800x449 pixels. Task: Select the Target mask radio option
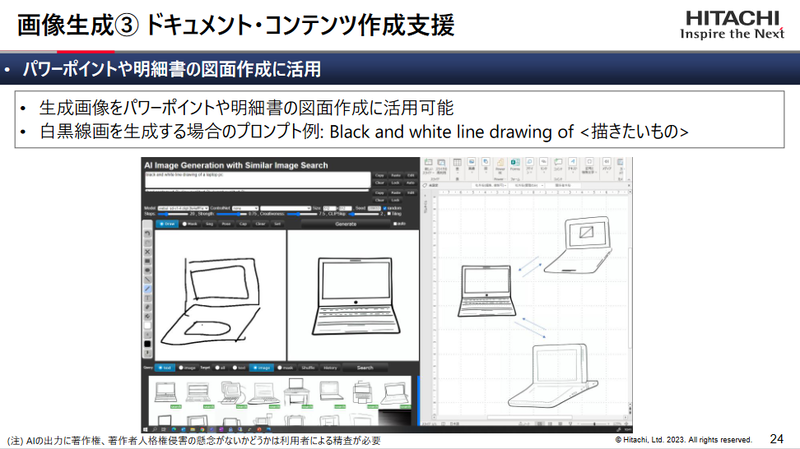coord(286,368)
